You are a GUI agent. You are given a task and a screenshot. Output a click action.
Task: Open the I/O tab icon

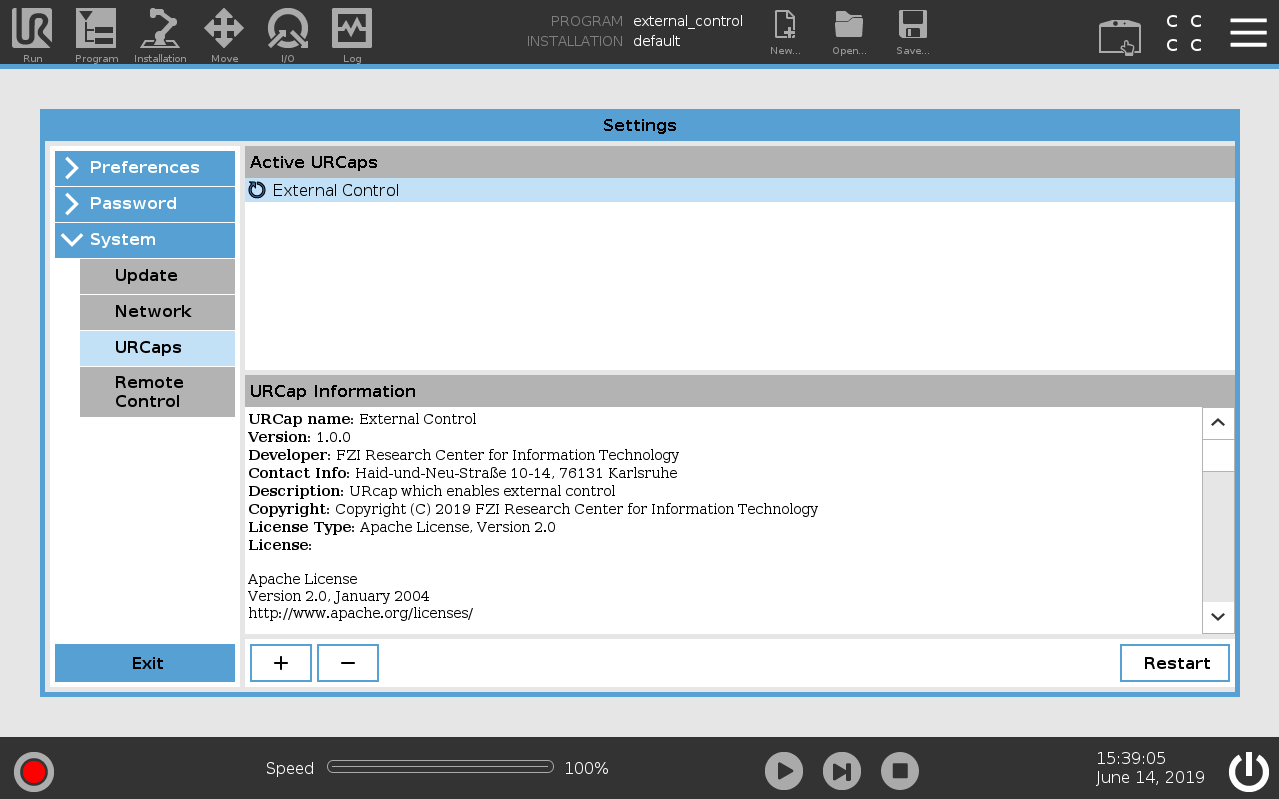pyautogui.click(x=287, y=30)
